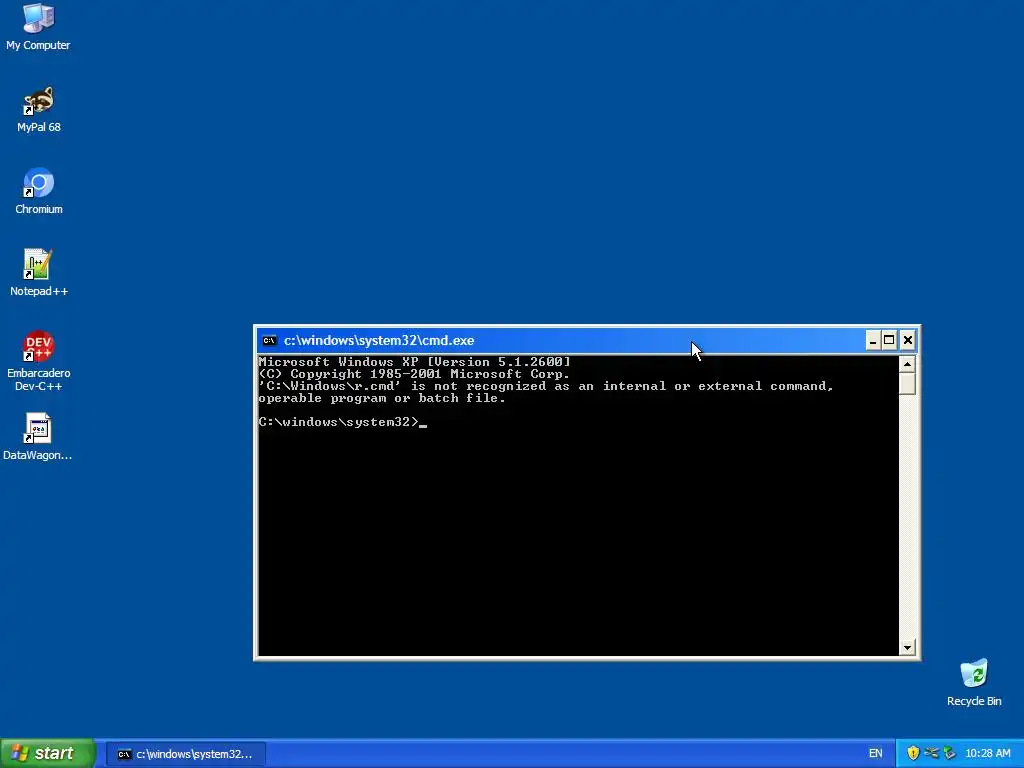Open Embarcadero Dev-C++ shortcut

39,361
